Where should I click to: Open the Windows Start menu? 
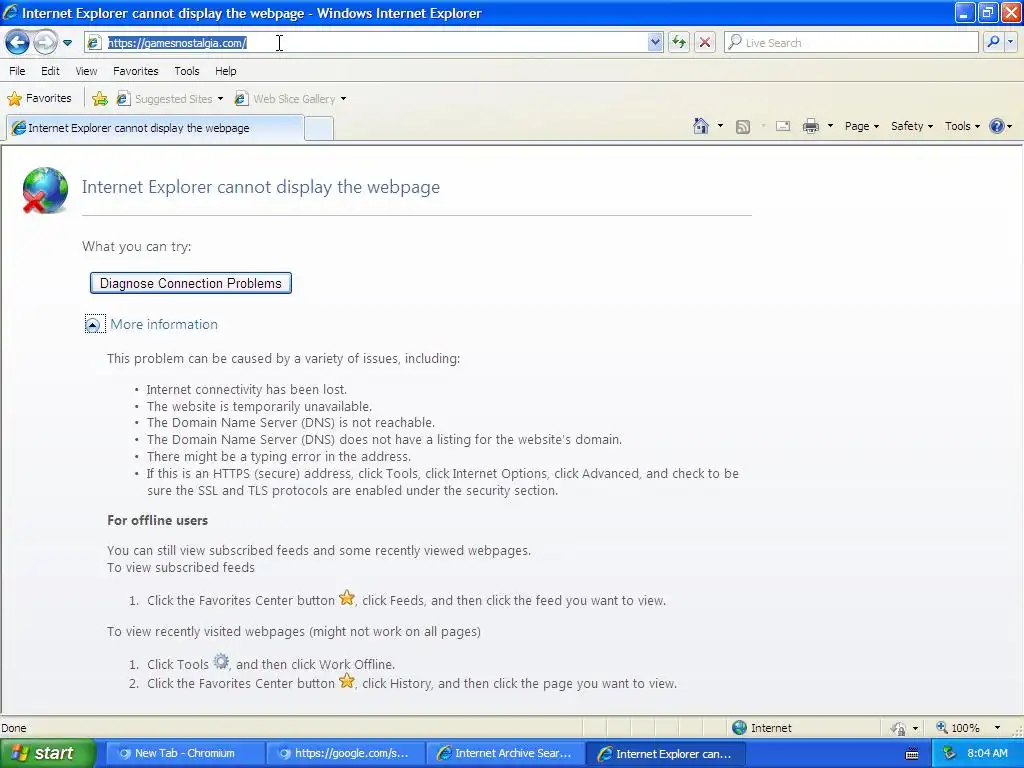click(46, 753)
